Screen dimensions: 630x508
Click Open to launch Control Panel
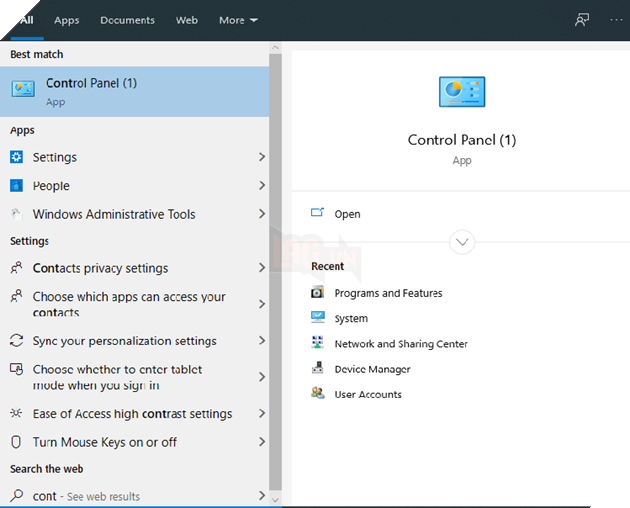coord(347,214)
